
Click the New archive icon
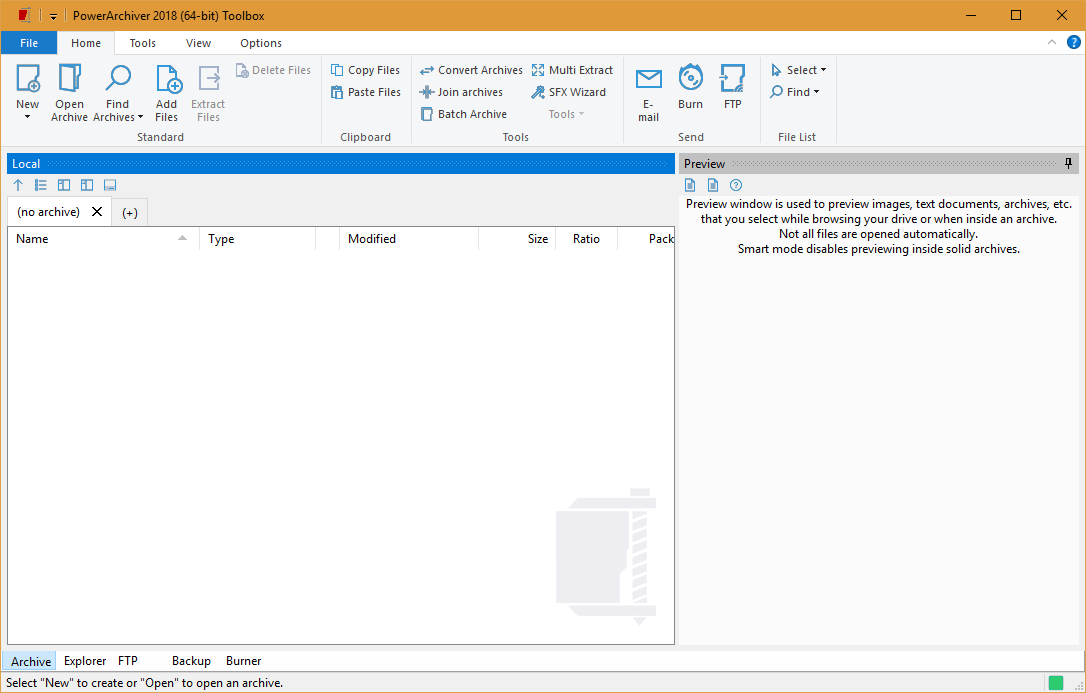tap(28, 78)
